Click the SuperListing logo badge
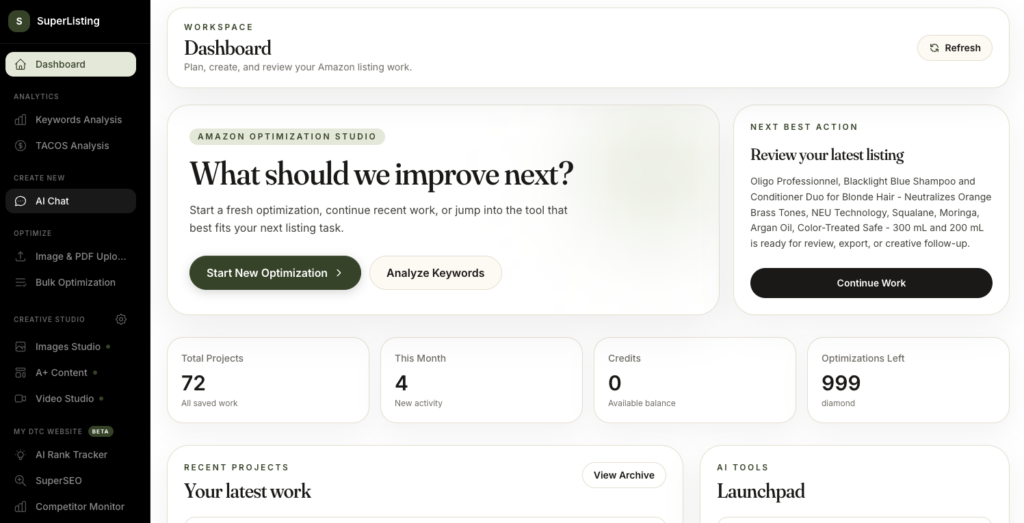 point(19,21)
